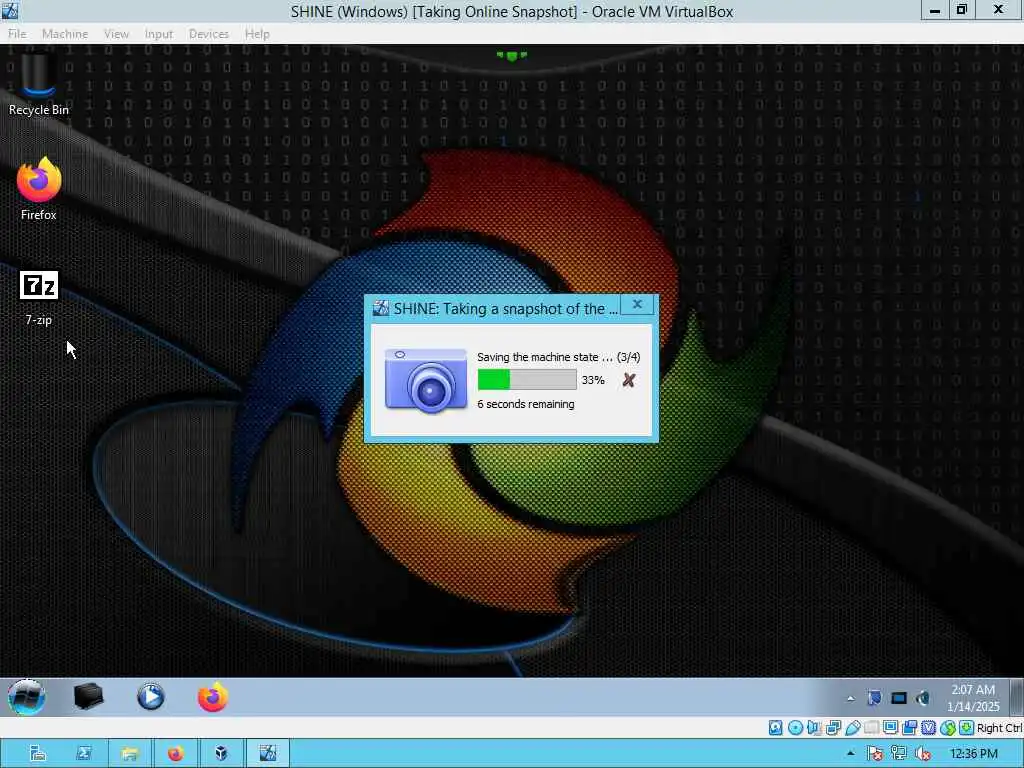Open the Input menu
Viewport: 1024px width, 768px height.
(159, 34)
